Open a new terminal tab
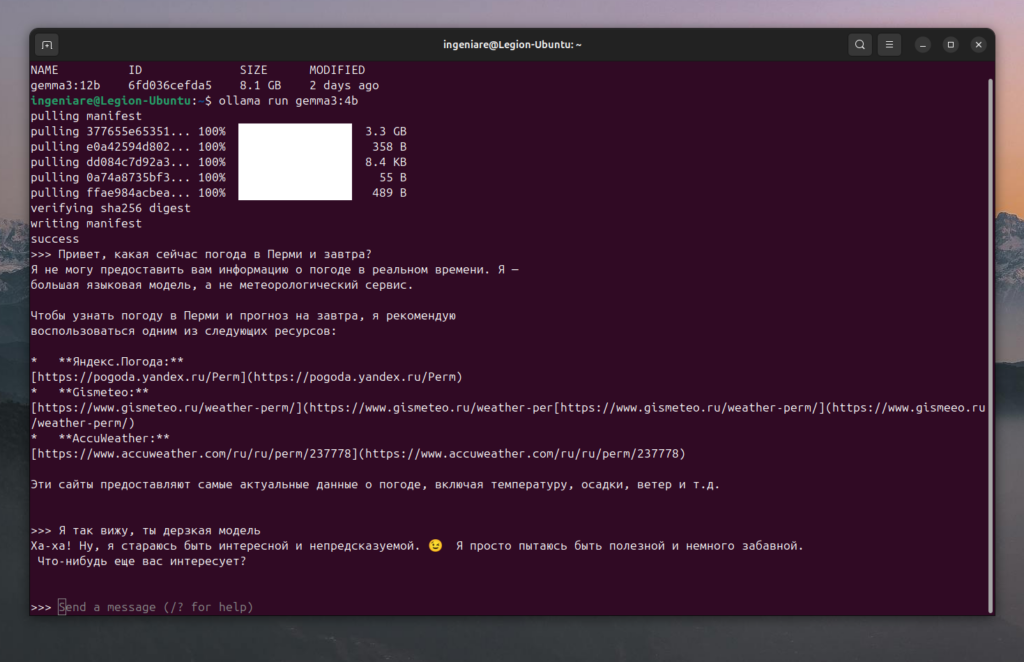 [x=47, y=45]
